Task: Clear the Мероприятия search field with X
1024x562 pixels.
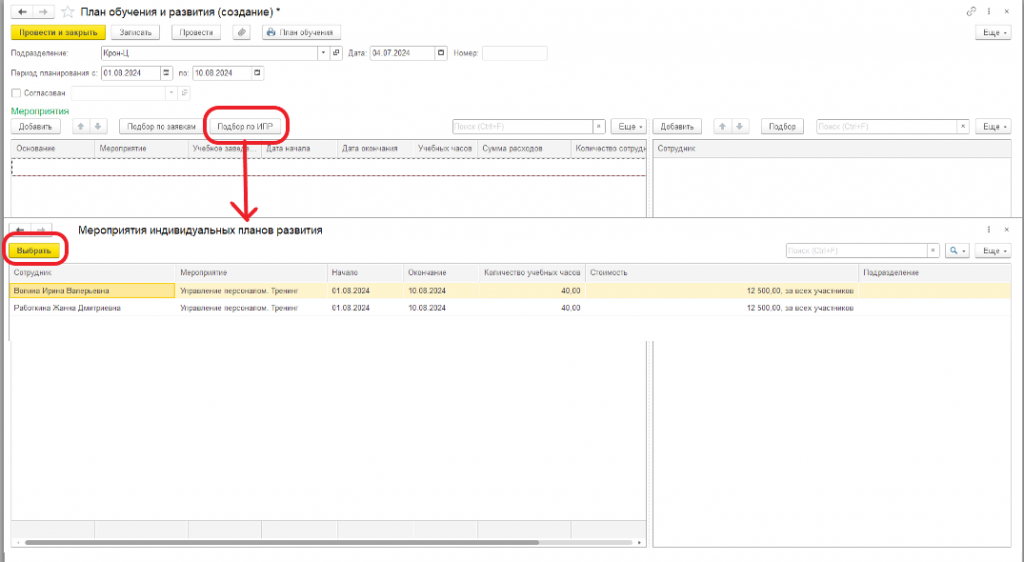Action: (599, 127)
